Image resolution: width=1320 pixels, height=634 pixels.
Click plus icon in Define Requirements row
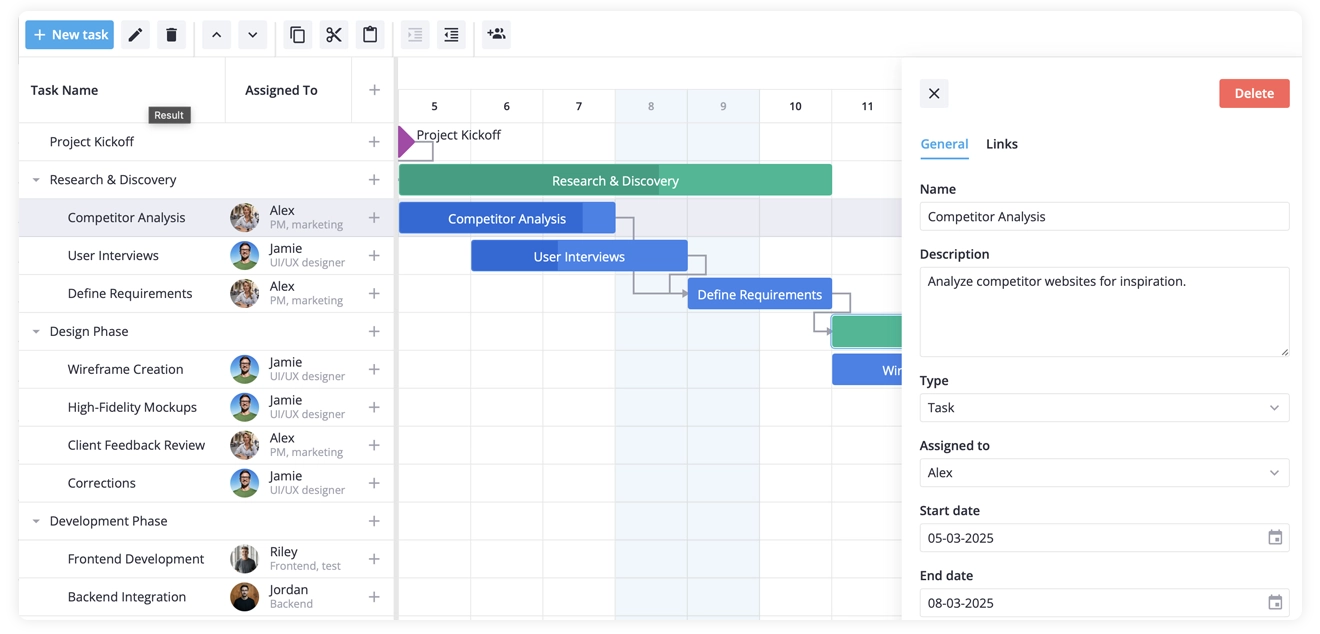374,294
